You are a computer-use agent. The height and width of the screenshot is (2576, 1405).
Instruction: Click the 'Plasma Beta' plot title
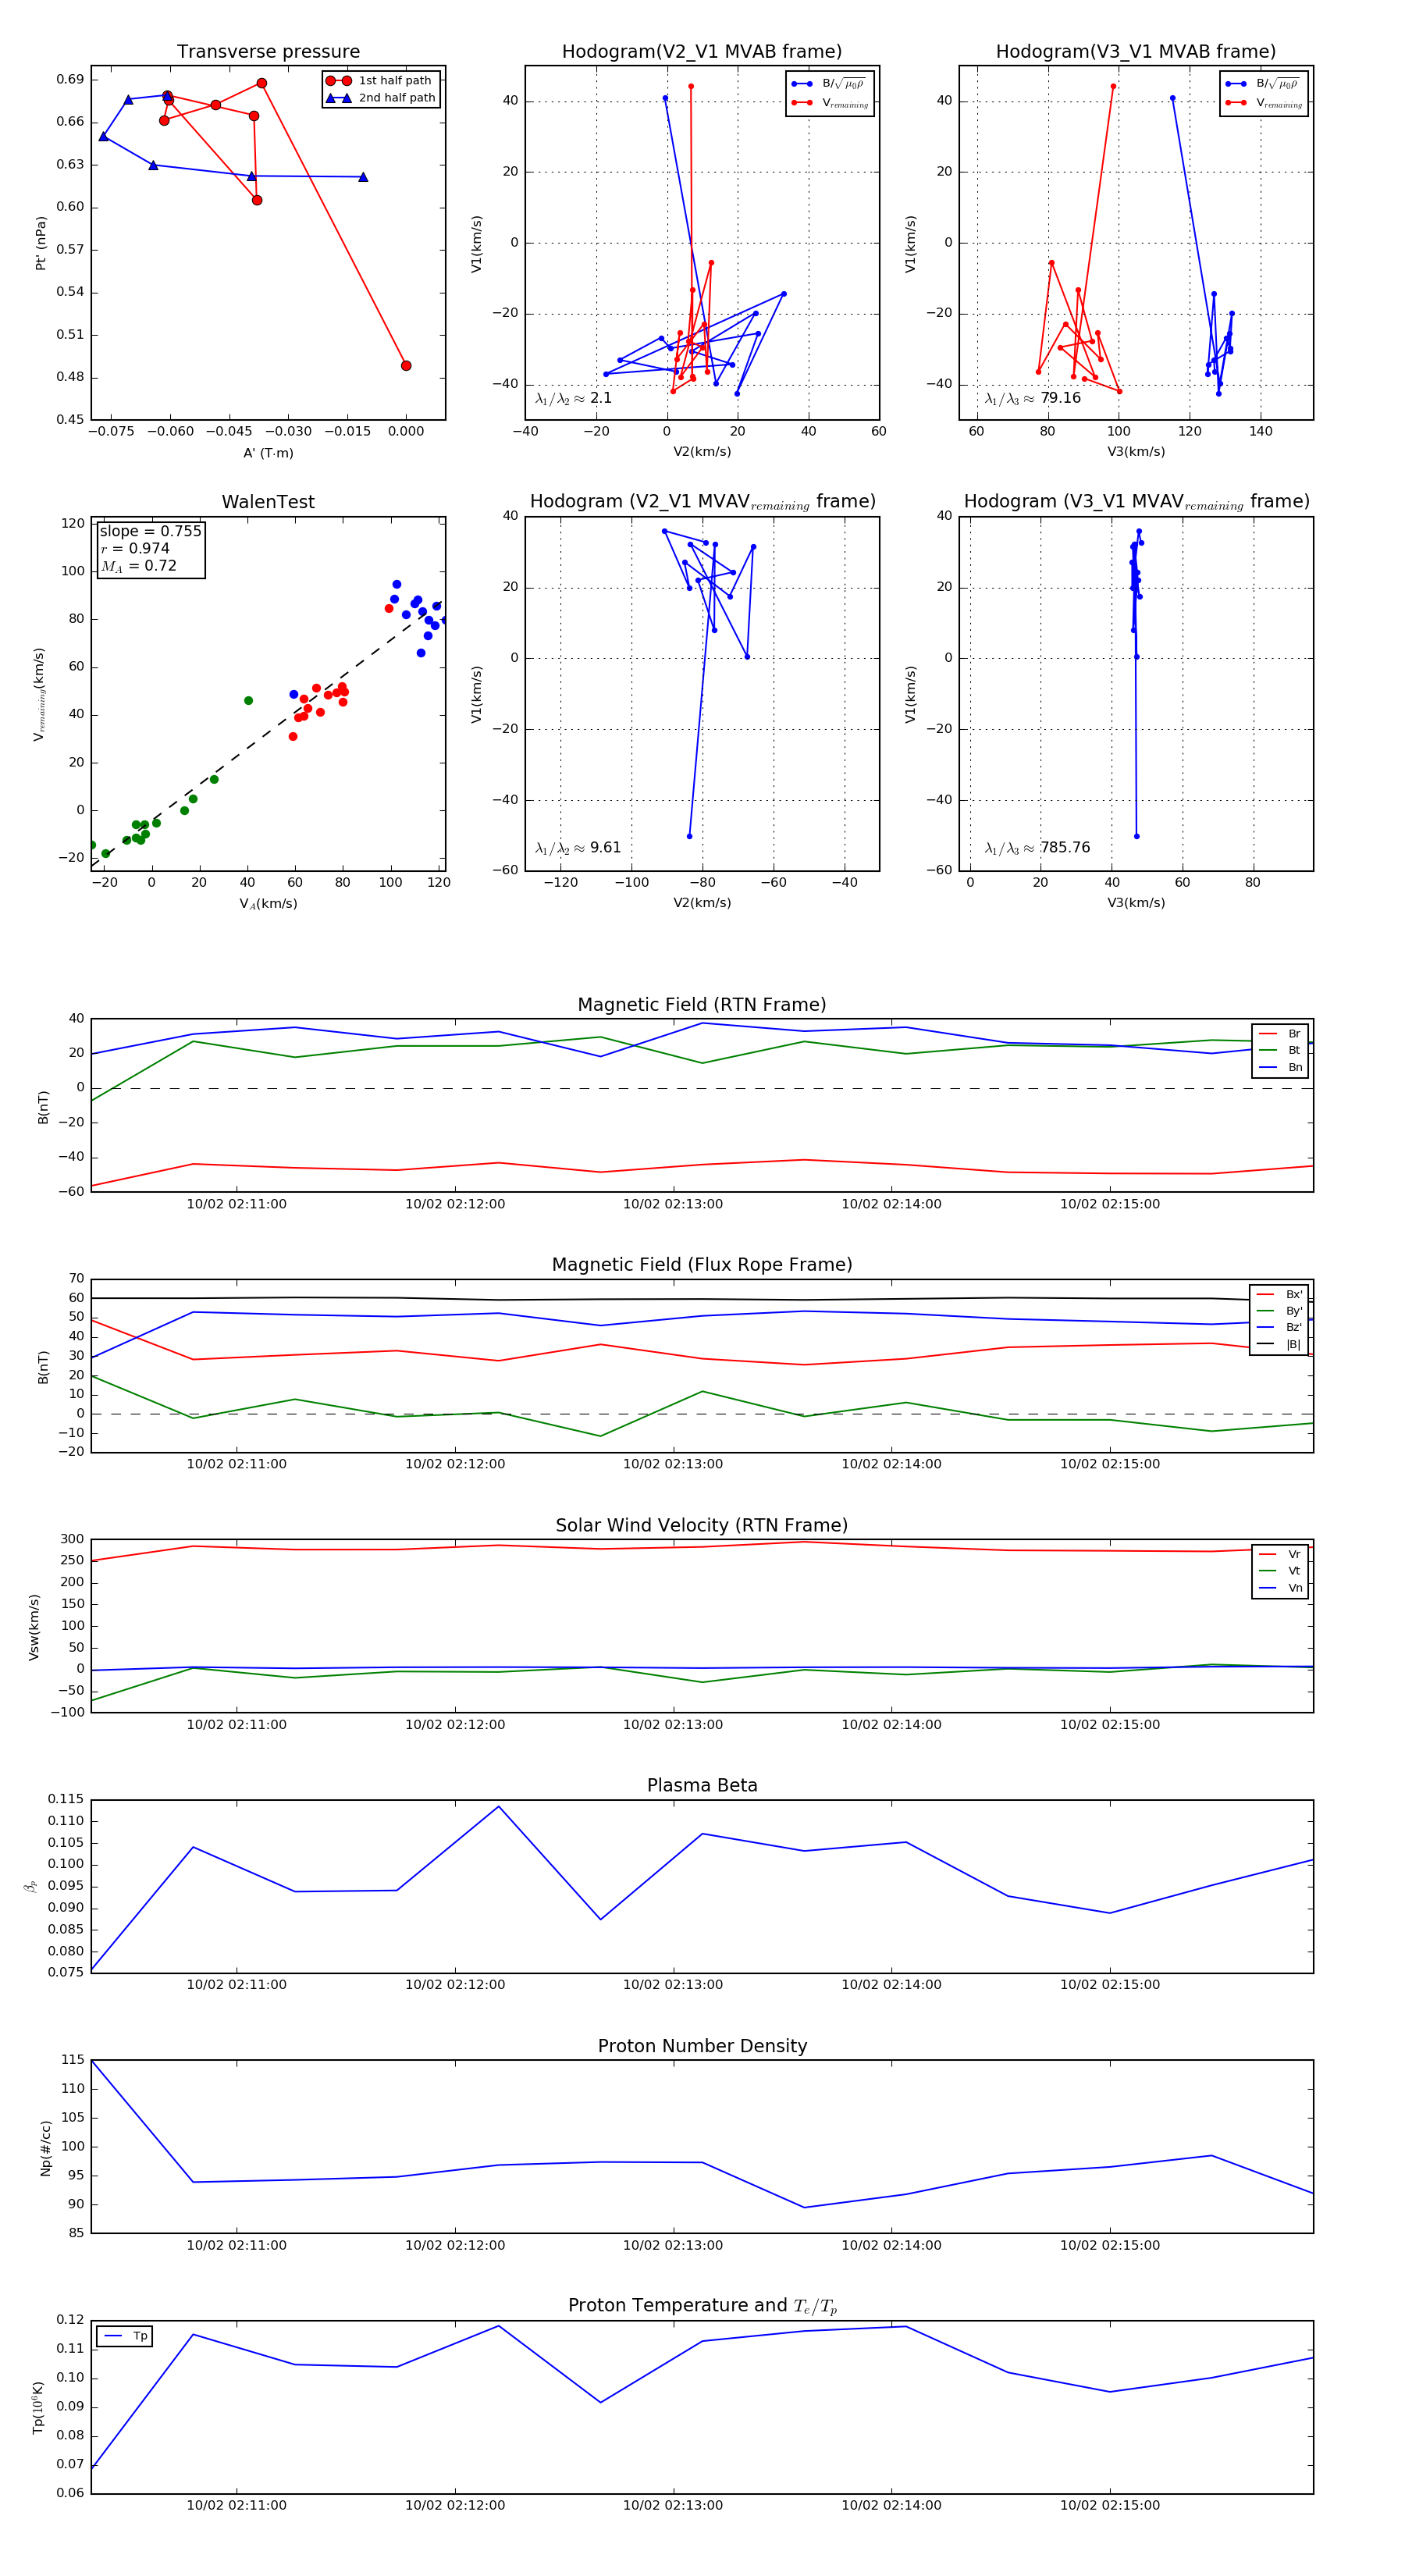pyautogui.click(x=702, y=1786)
